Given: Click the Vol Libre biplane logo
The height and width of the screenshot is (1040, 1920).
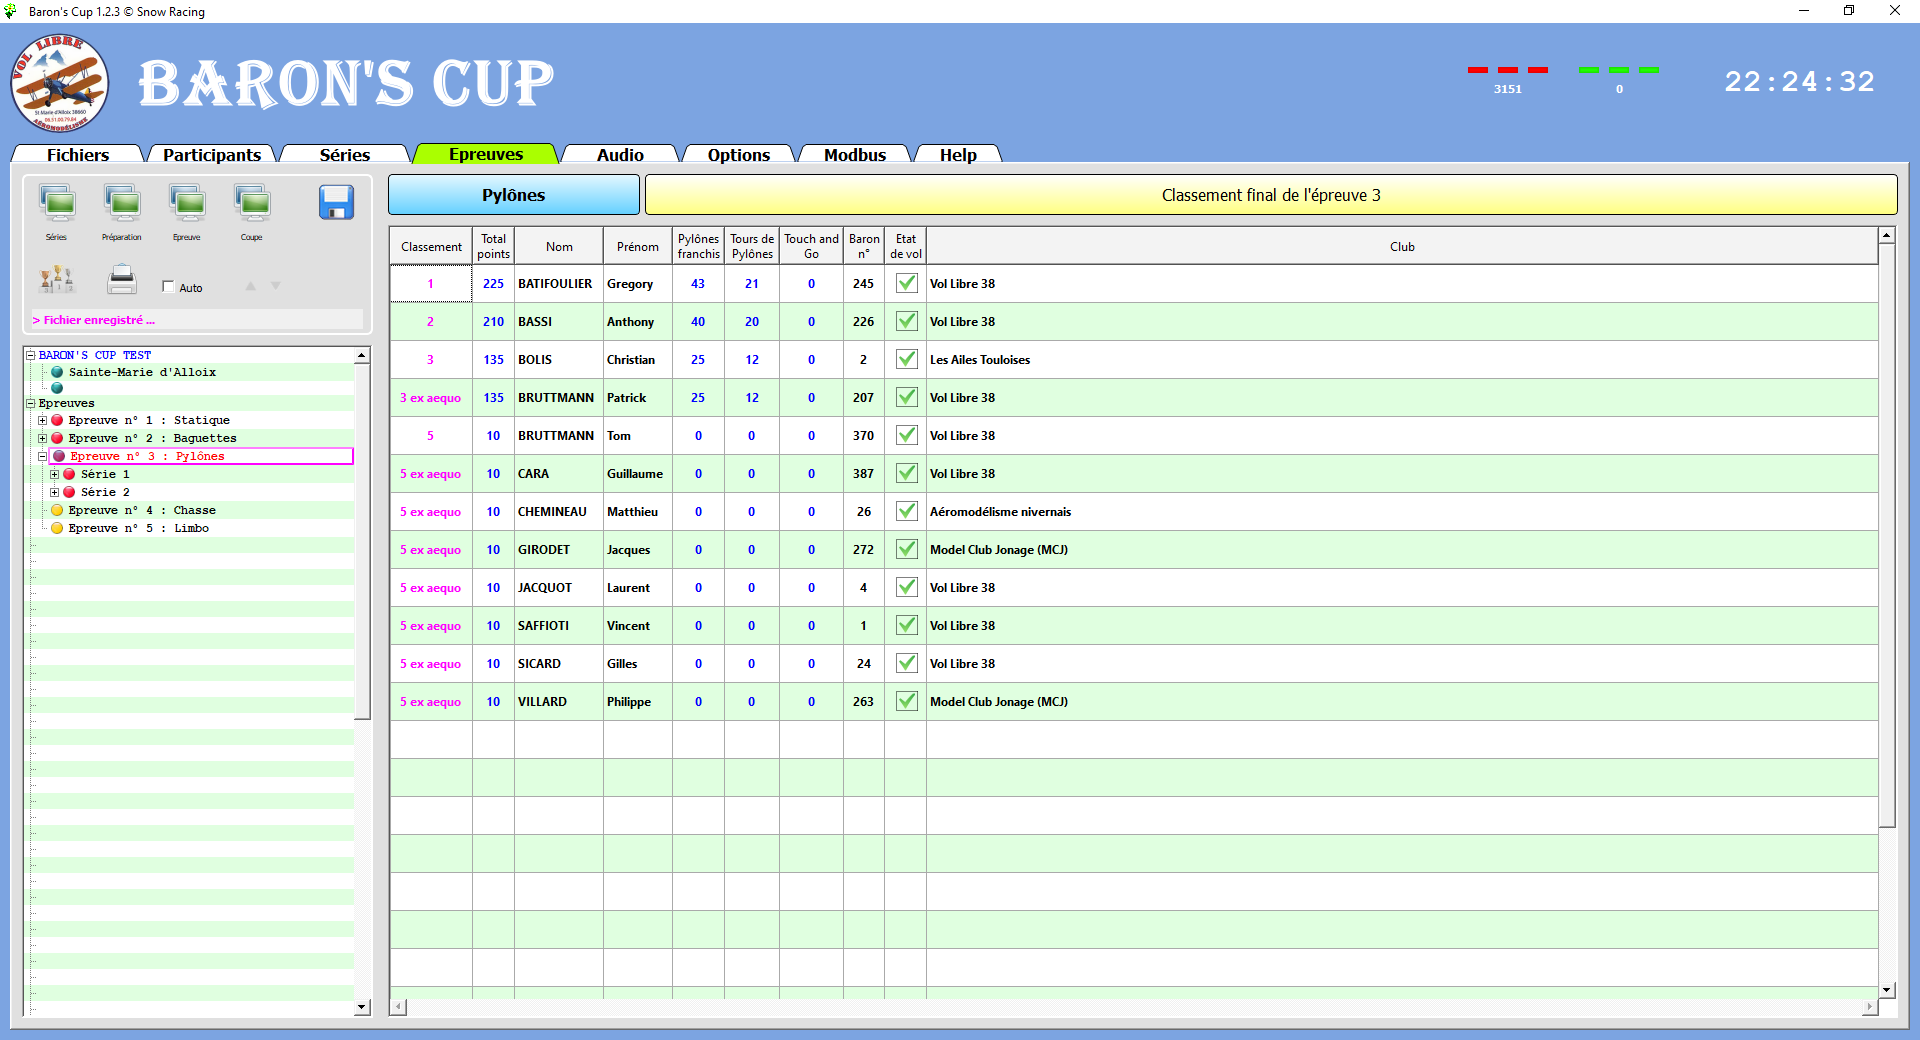Looking at the screenshot, I should [58, 84].
